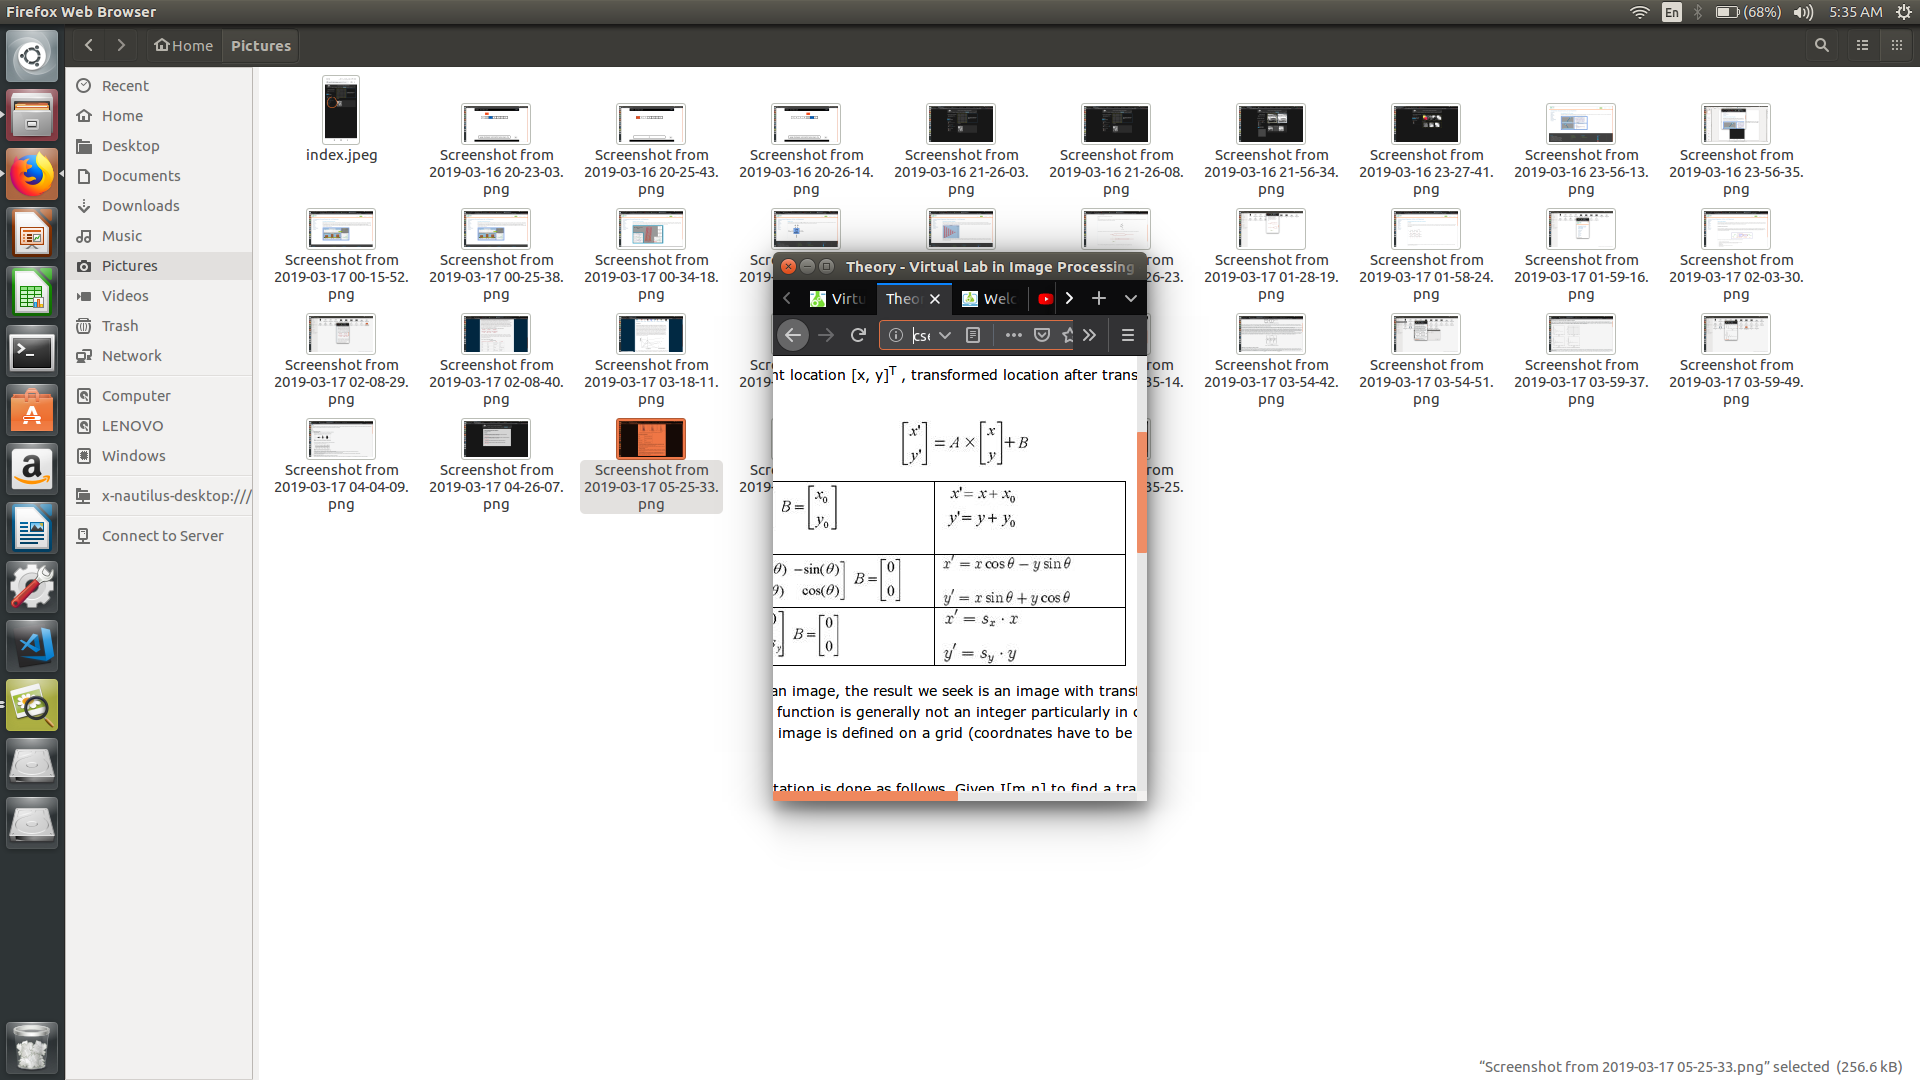1920x1080 pixels.
Task: Enable grid view in the file manager
Action: pos(1897,45)
